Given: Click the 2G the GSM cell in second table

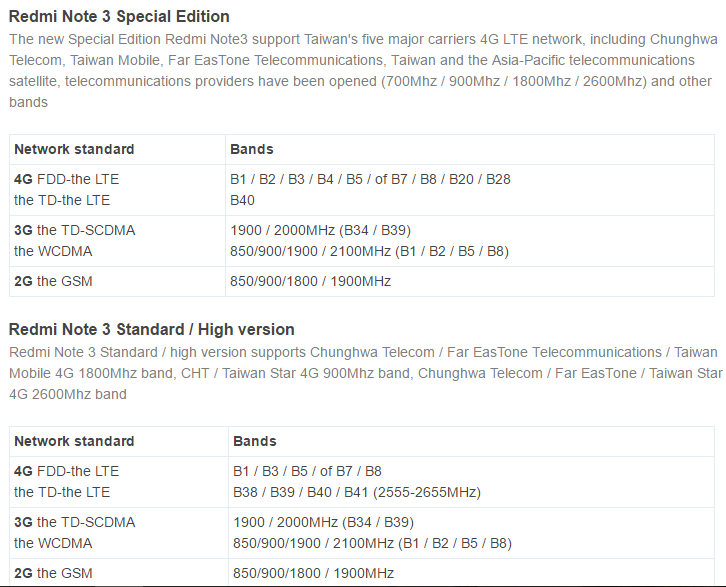Looking at the screenshot, I should 53,573.
